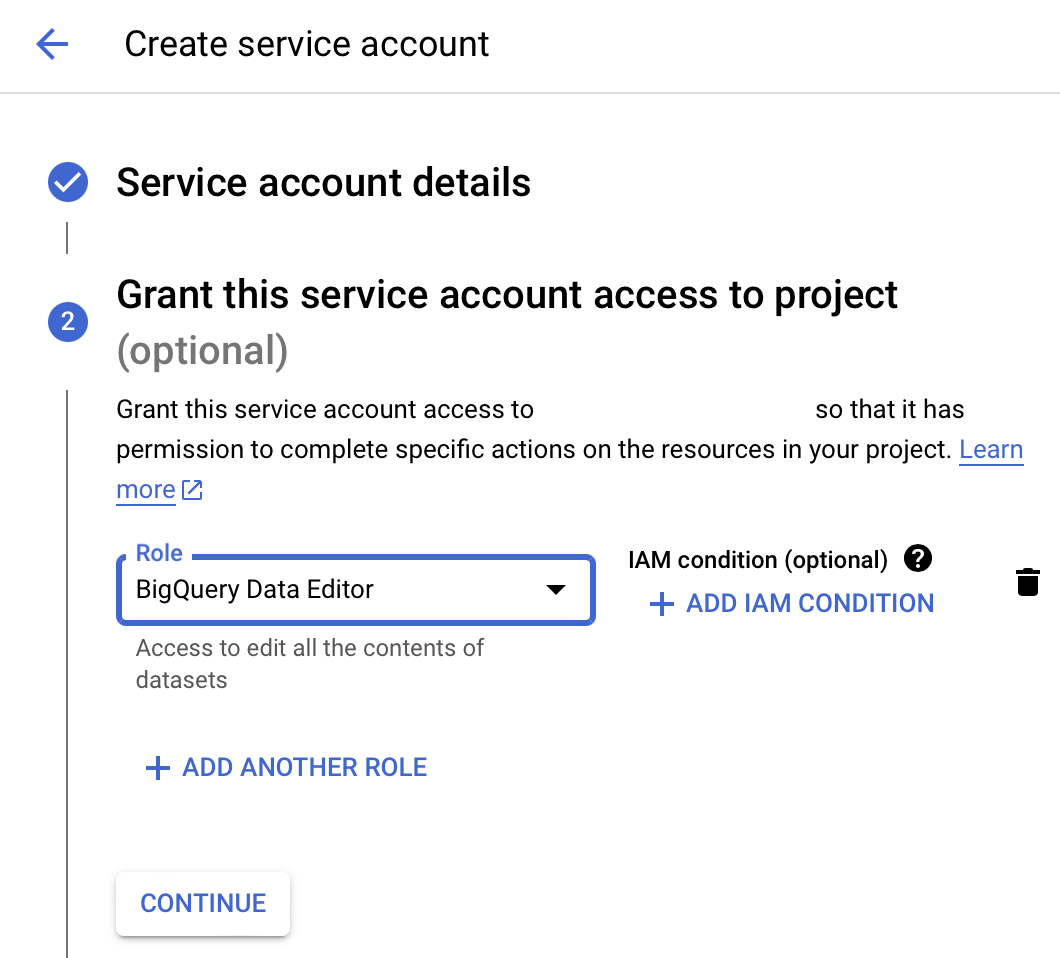Screen dimensions: 1060x958
Task: Click the Create service account page title
Action: [x=306, y=44]
